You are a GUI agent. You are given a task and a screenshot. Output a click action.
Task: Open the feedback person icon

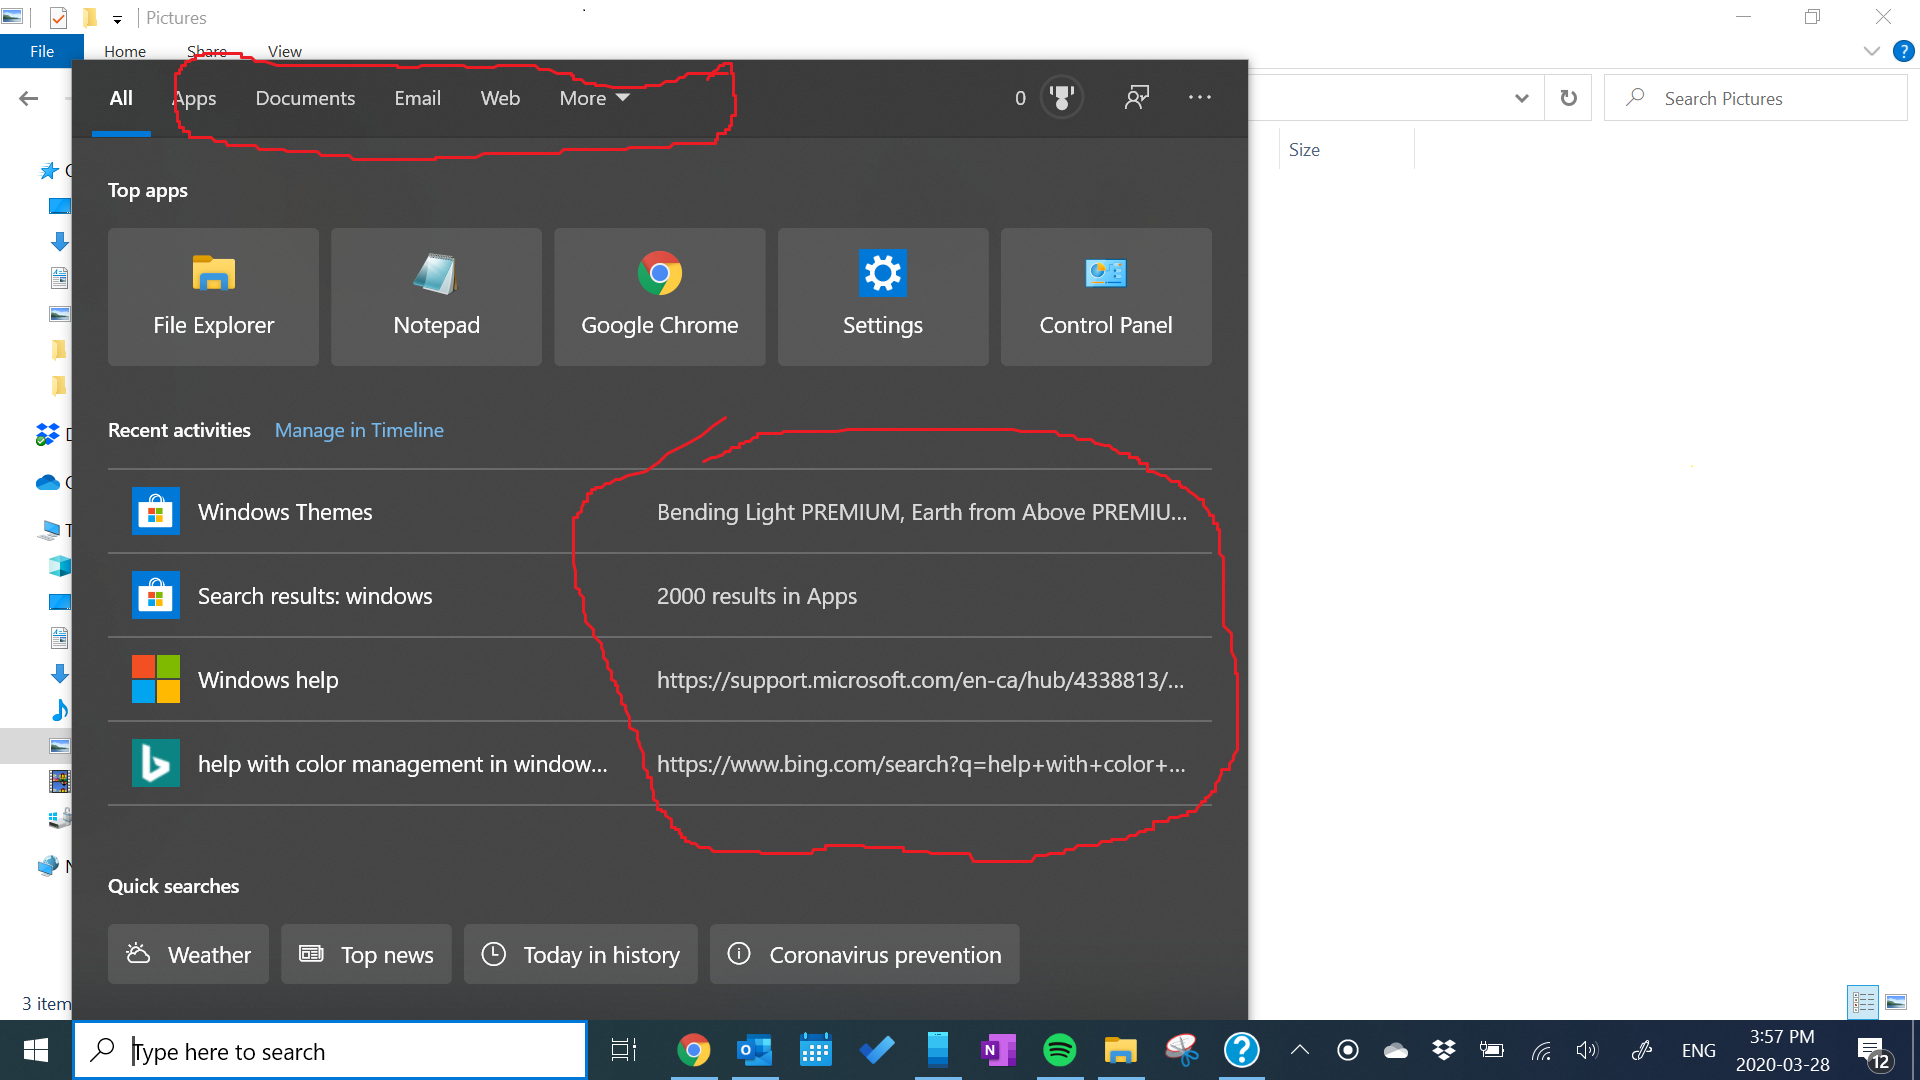[1137, 97]
